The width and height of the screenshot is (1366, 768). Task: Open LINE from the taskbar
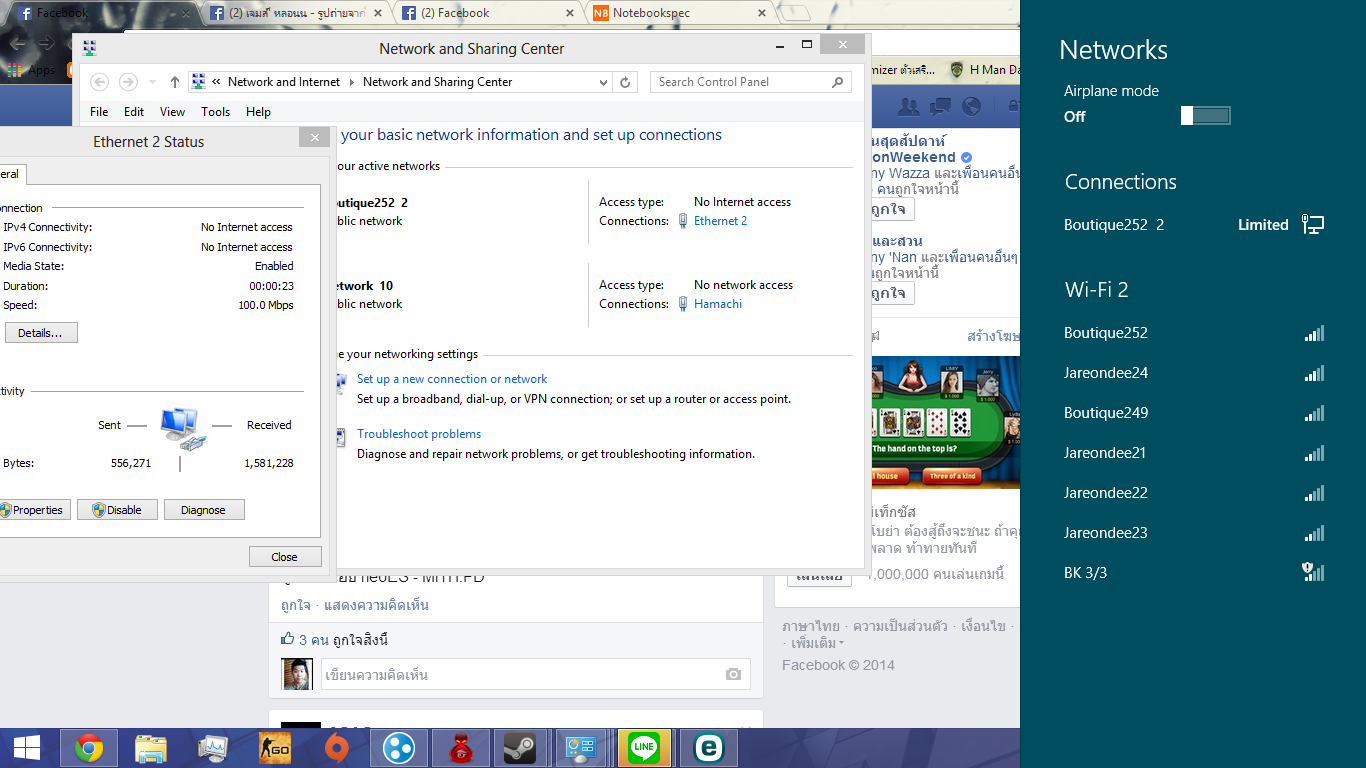coord(643,748)
